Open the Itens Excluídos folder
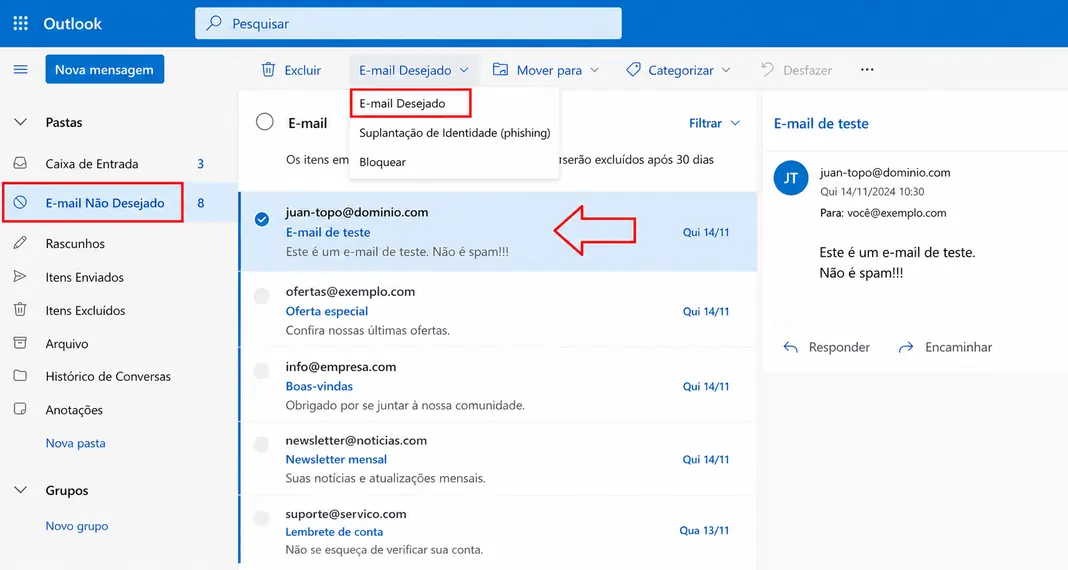The image size is (1068, 570). (x=85, y=311)
